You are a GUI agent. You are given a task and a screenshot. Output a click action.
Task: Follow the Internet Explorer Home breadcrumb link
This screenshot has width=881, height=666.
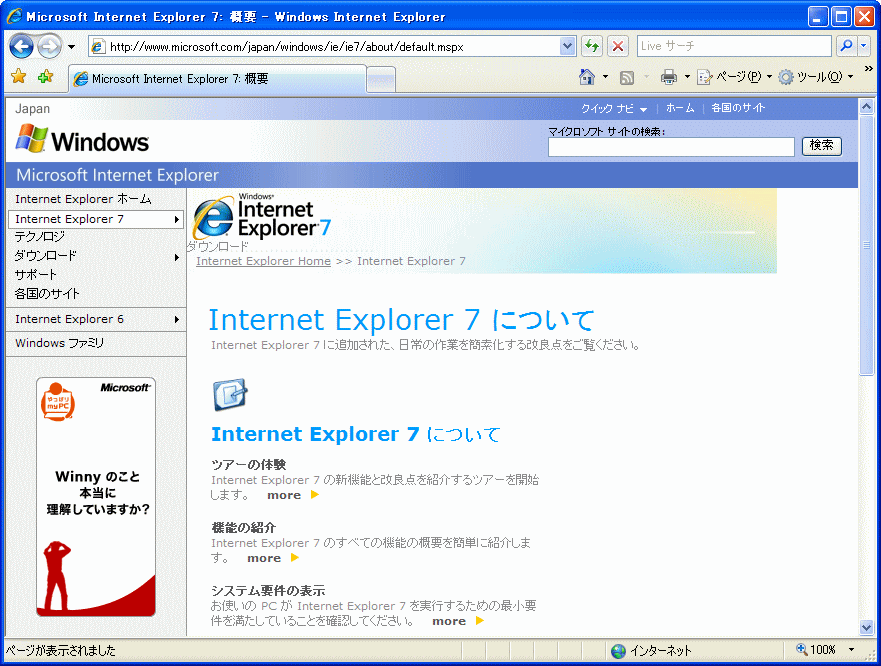tap(264, 261)
